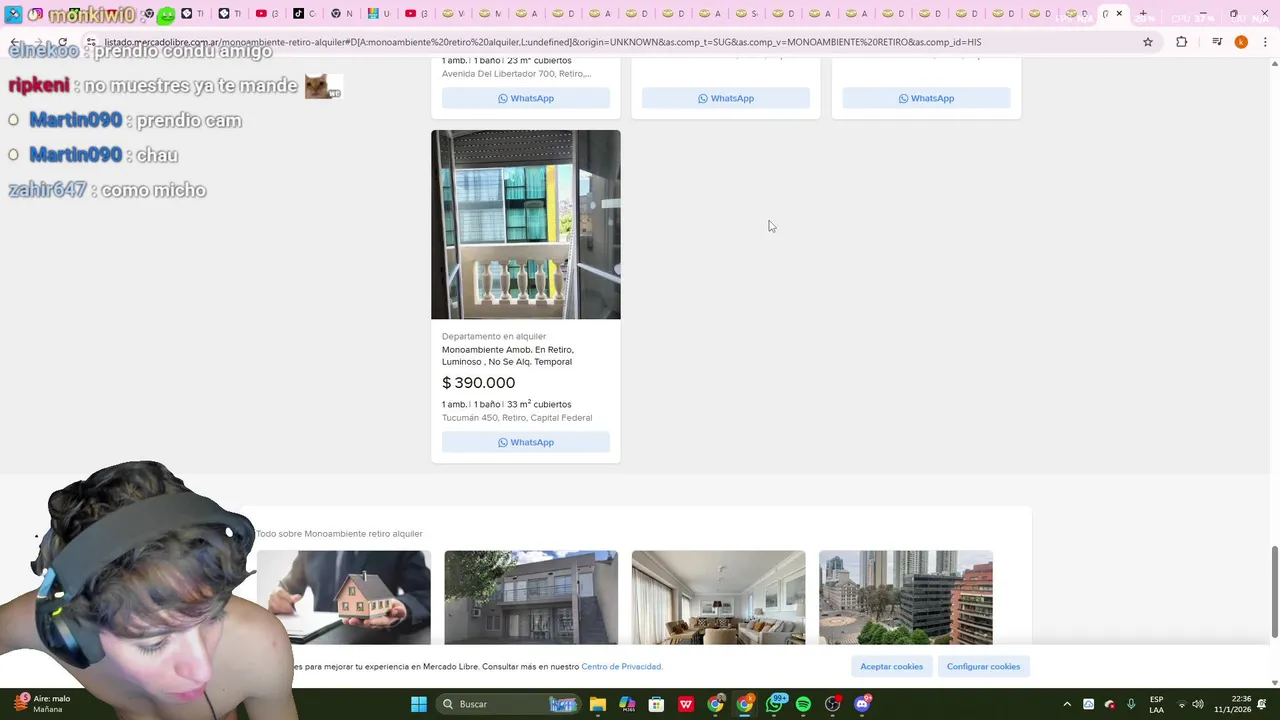Open OBS Studio taskbar icon
The height and width of the screenshot is (720, 1280).
click(x=833, y=704)
